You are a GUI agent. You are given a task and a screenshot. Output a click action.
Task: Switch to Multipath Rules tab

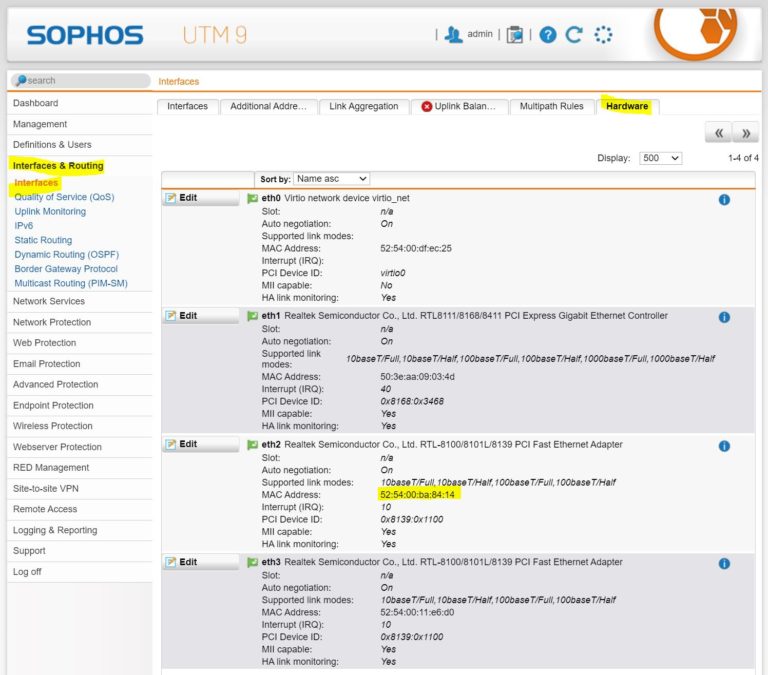coord(552,106)
